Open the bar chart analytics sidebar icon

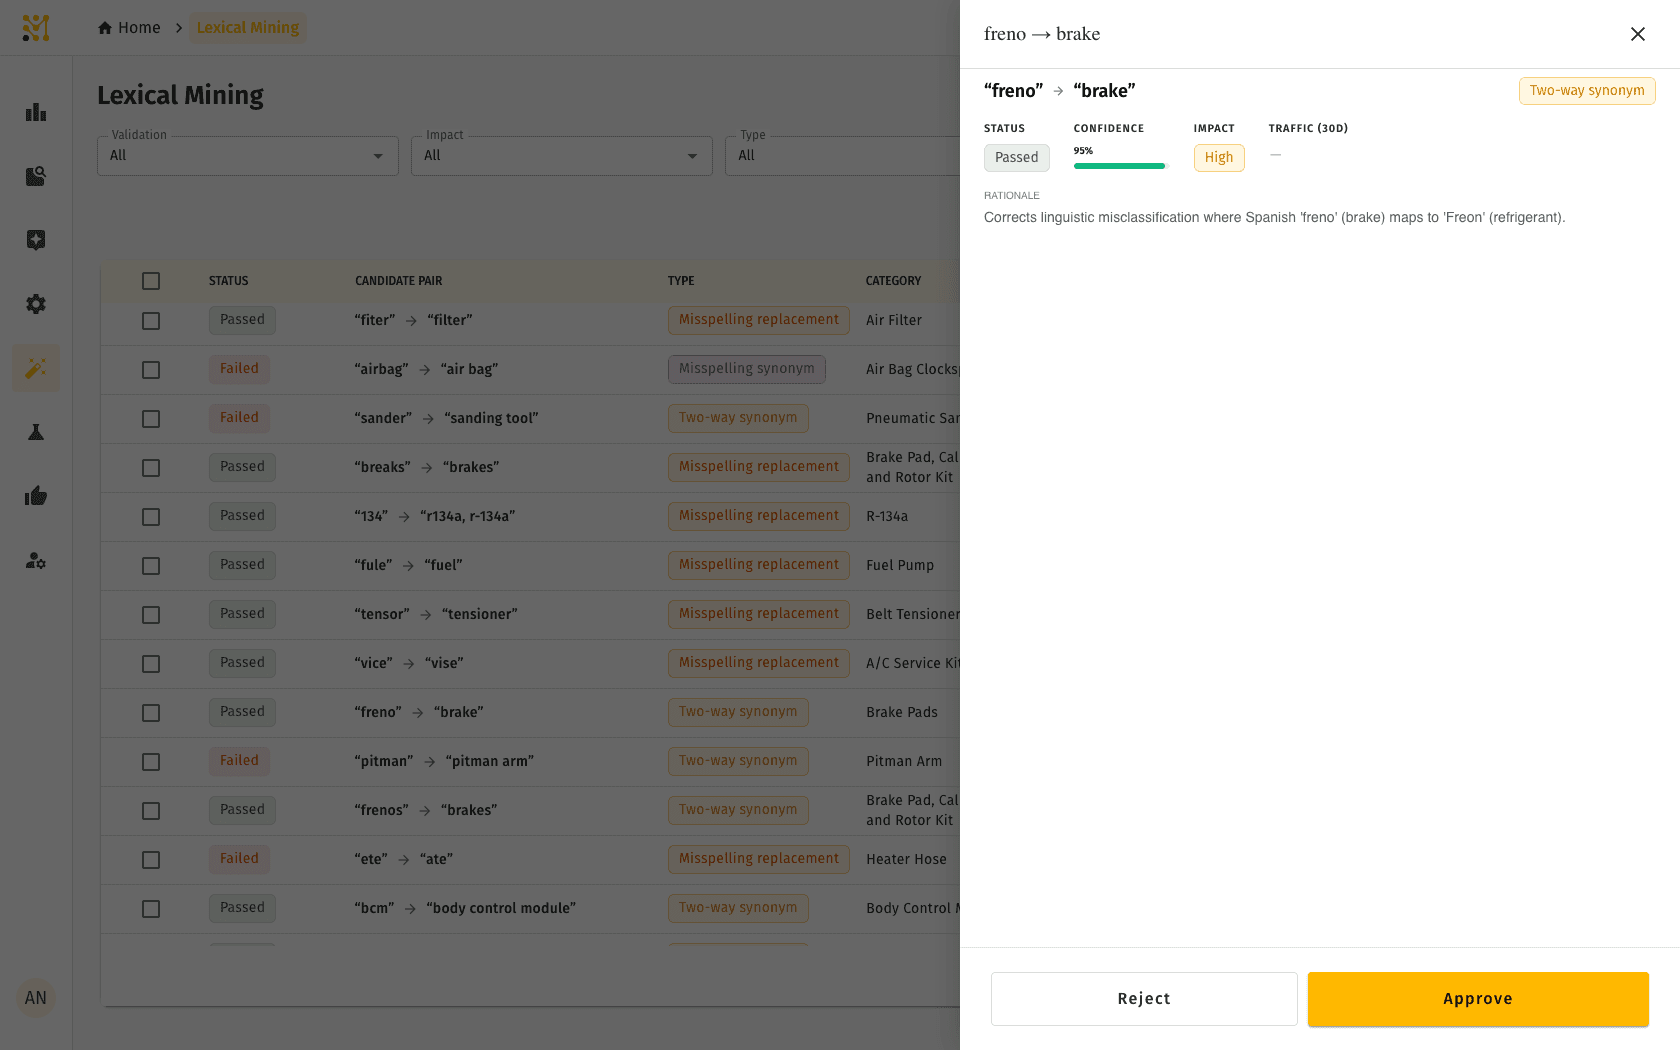pos(36,112)
